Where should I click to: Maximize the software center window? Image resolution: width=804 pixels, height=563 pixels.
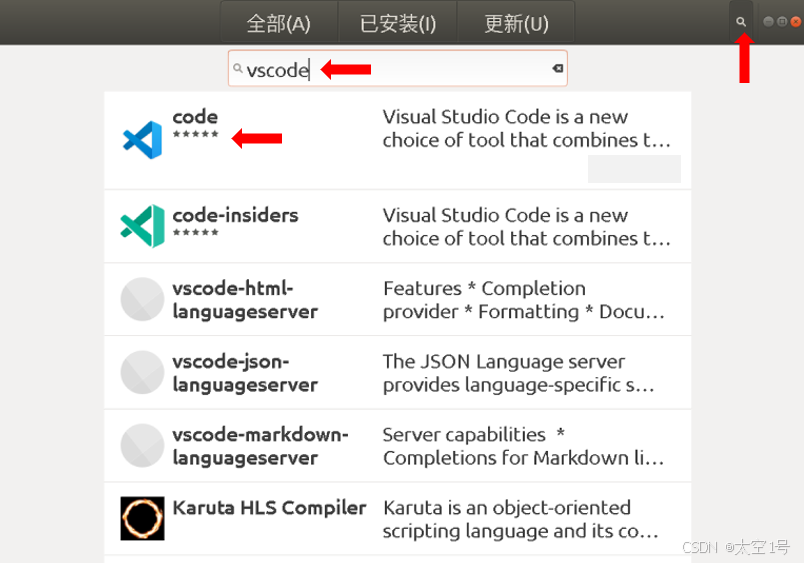click(782, 22)
